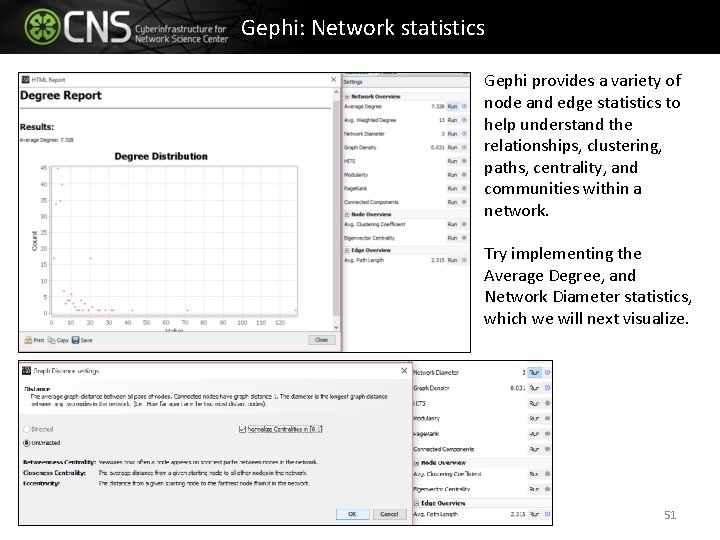
Task: Run HITS in upper Settings panel
Action: tap(452, 161)
